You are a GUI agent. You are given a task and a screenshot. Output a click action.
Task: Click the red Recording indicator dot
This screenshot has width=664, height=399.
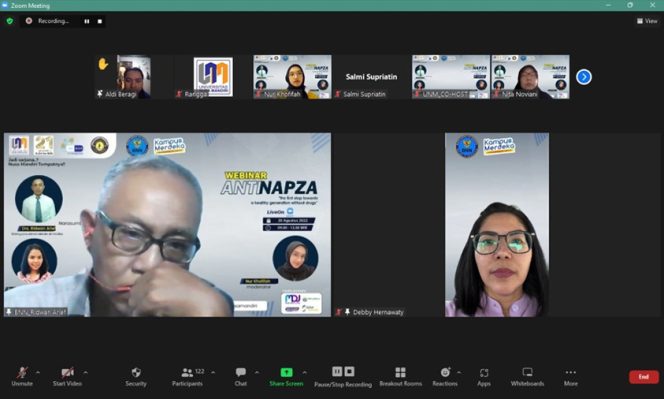click(x=29, y=21)
